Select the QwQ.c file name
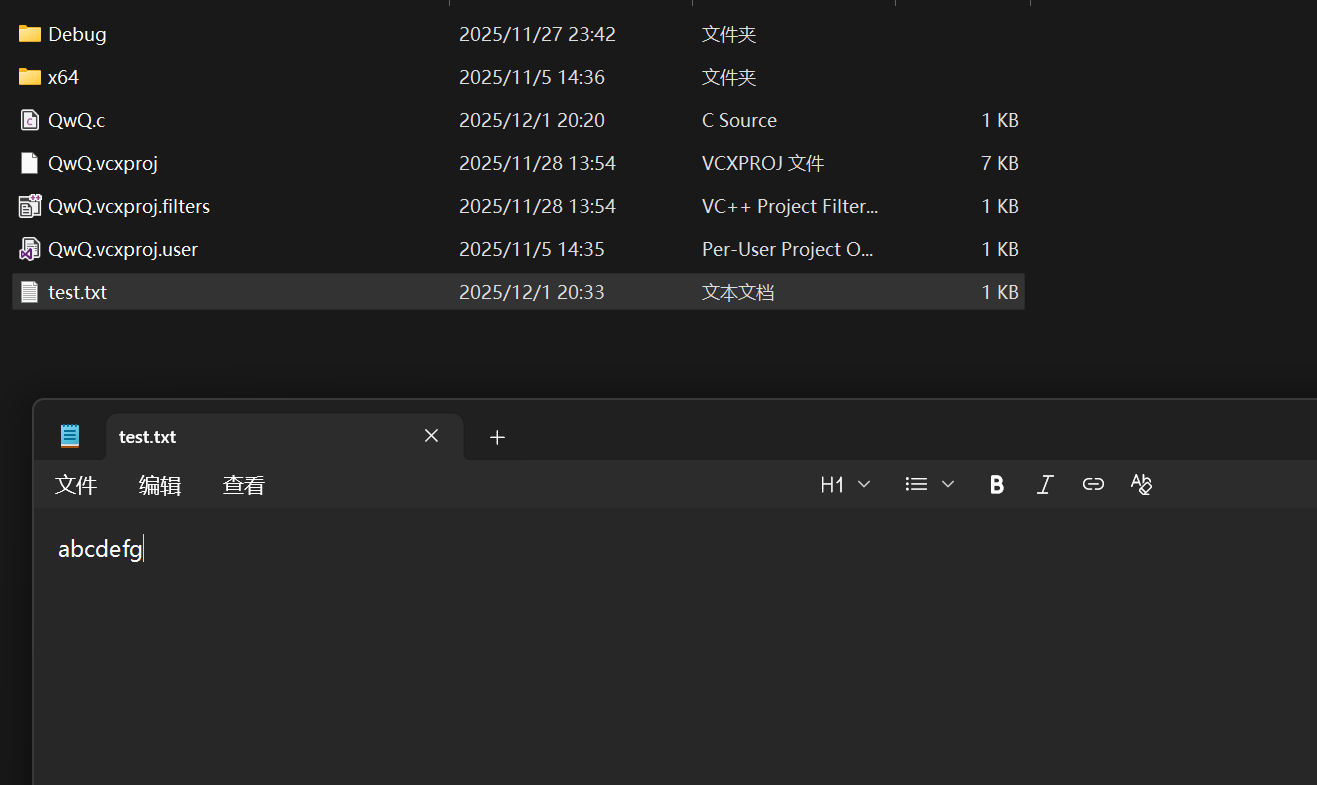1317x785 pixels. pyautogui.click(x=76, y=120)
